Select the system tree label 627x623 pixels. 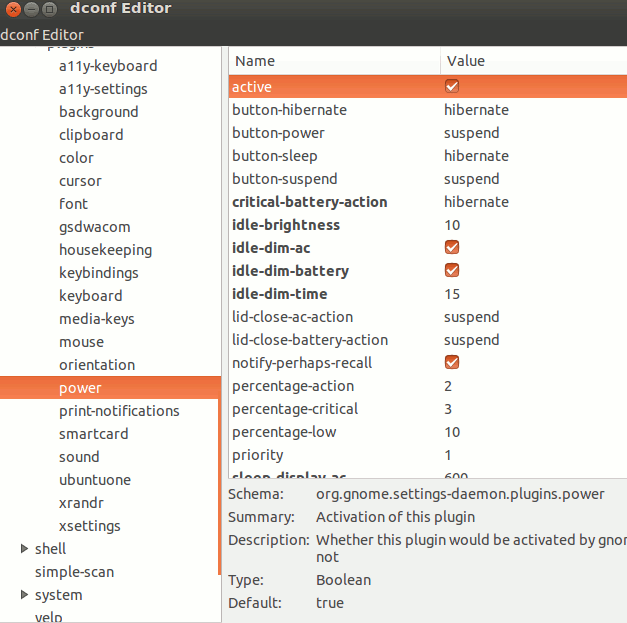(58, 595)
